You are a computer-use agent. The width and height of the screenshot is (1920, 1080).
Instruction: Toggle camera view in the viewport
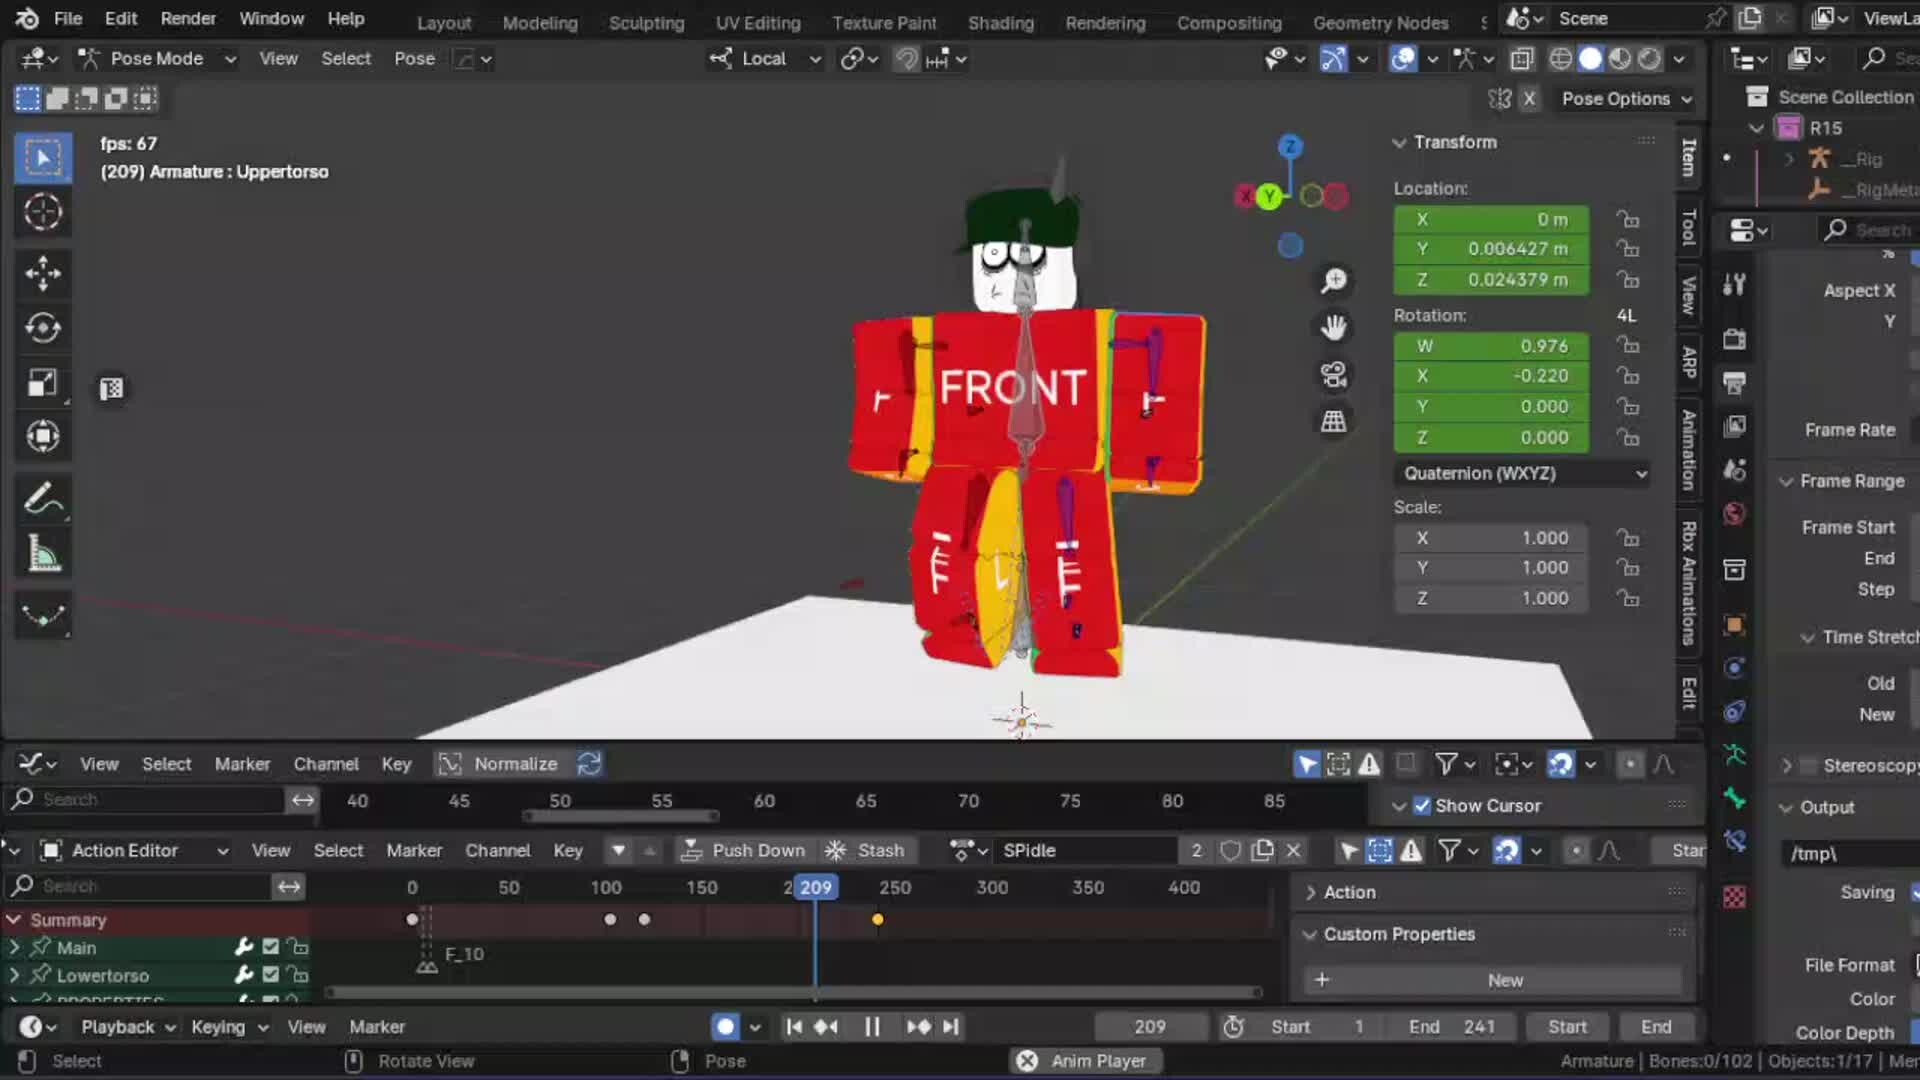[x=1333, y=375]
